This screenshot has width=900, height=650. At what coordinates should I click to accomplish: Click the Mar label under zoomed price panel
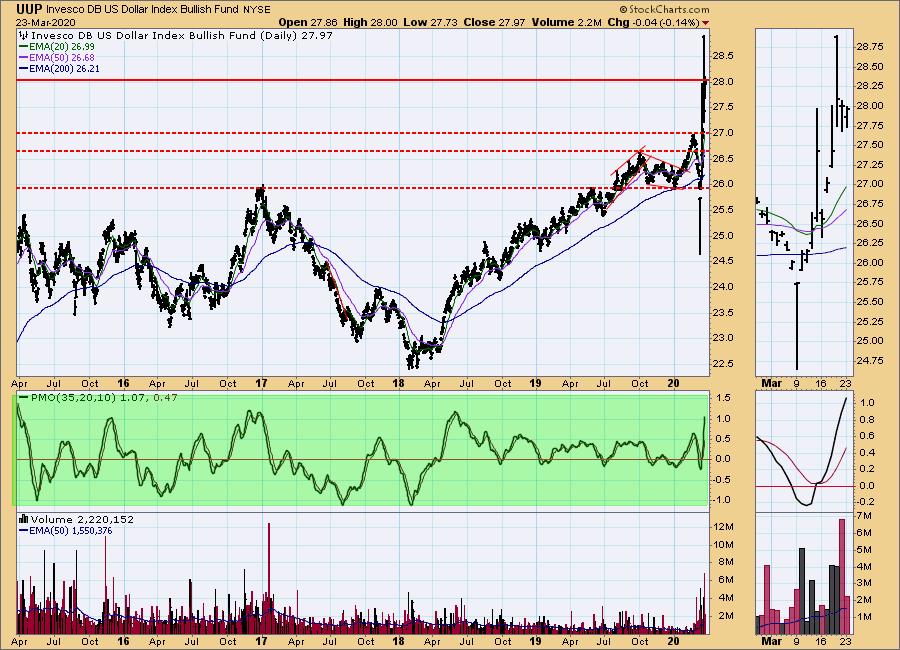(771, 383)
